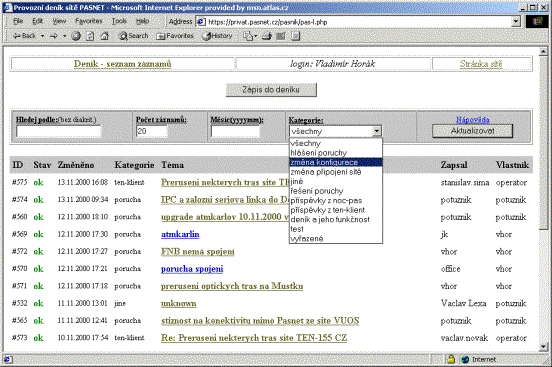Select 'hlášení poruchy' category option
Screen dimensions: 552x367
(x=335, y=153)
